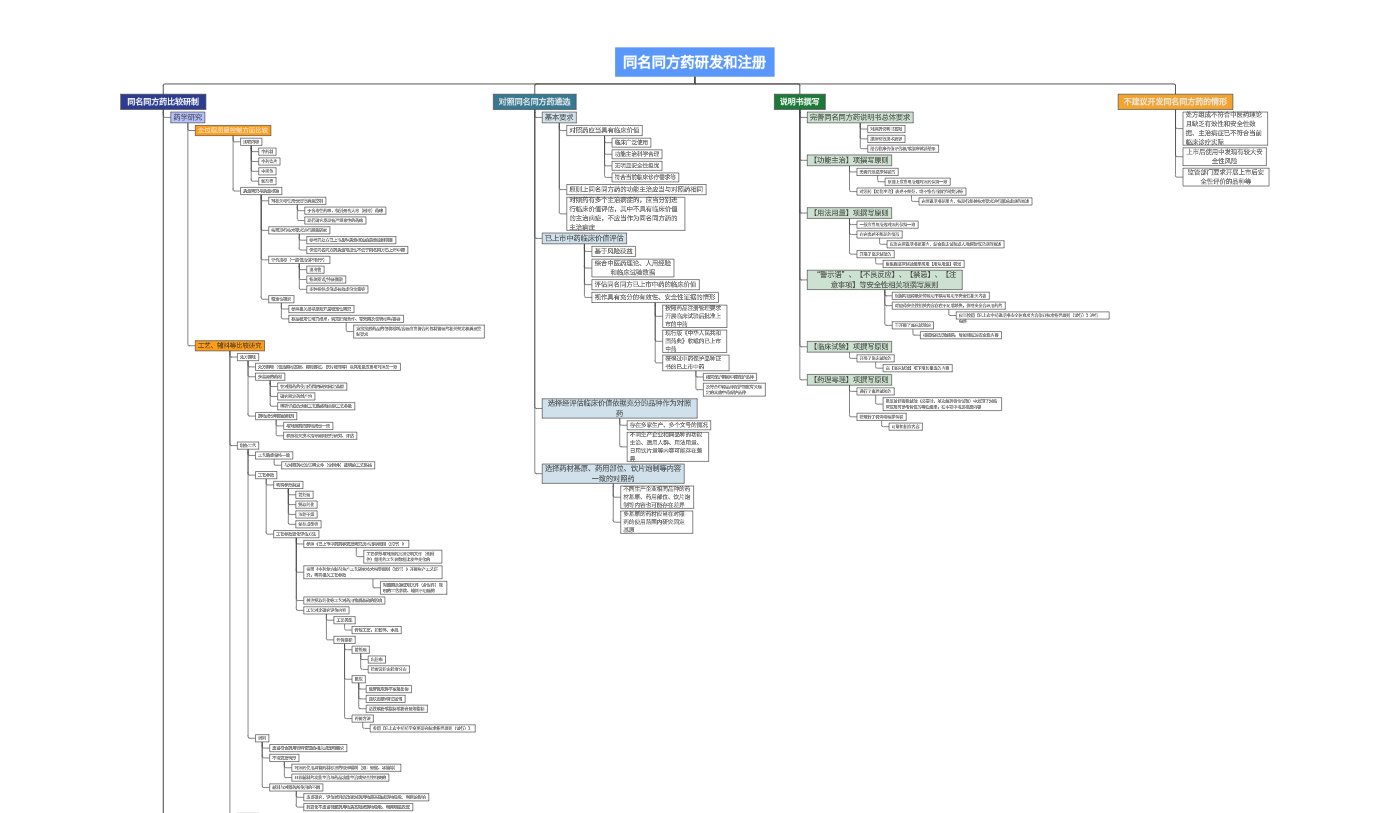Select node 监管部门要求开展上市后安全性评价的品种等

coord(1225,176)
